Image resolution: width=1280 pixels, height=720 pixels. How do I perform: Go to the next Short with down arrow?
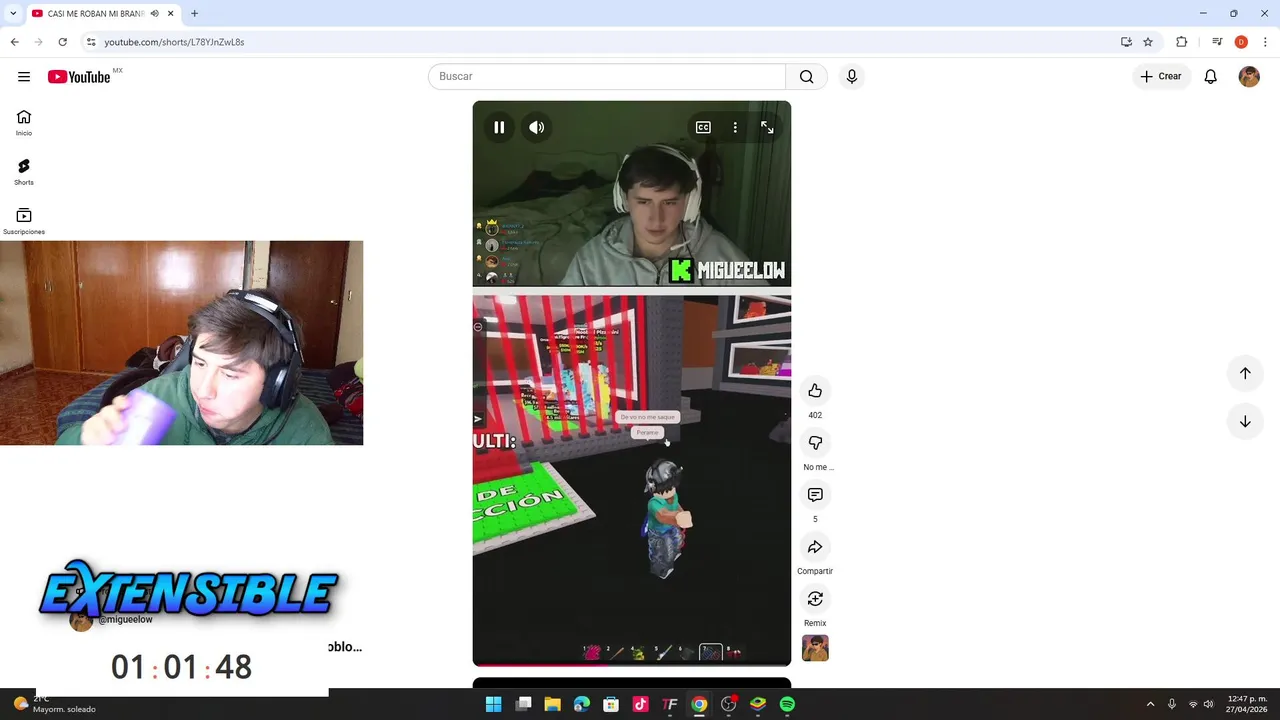click(x=1245, y=421)
